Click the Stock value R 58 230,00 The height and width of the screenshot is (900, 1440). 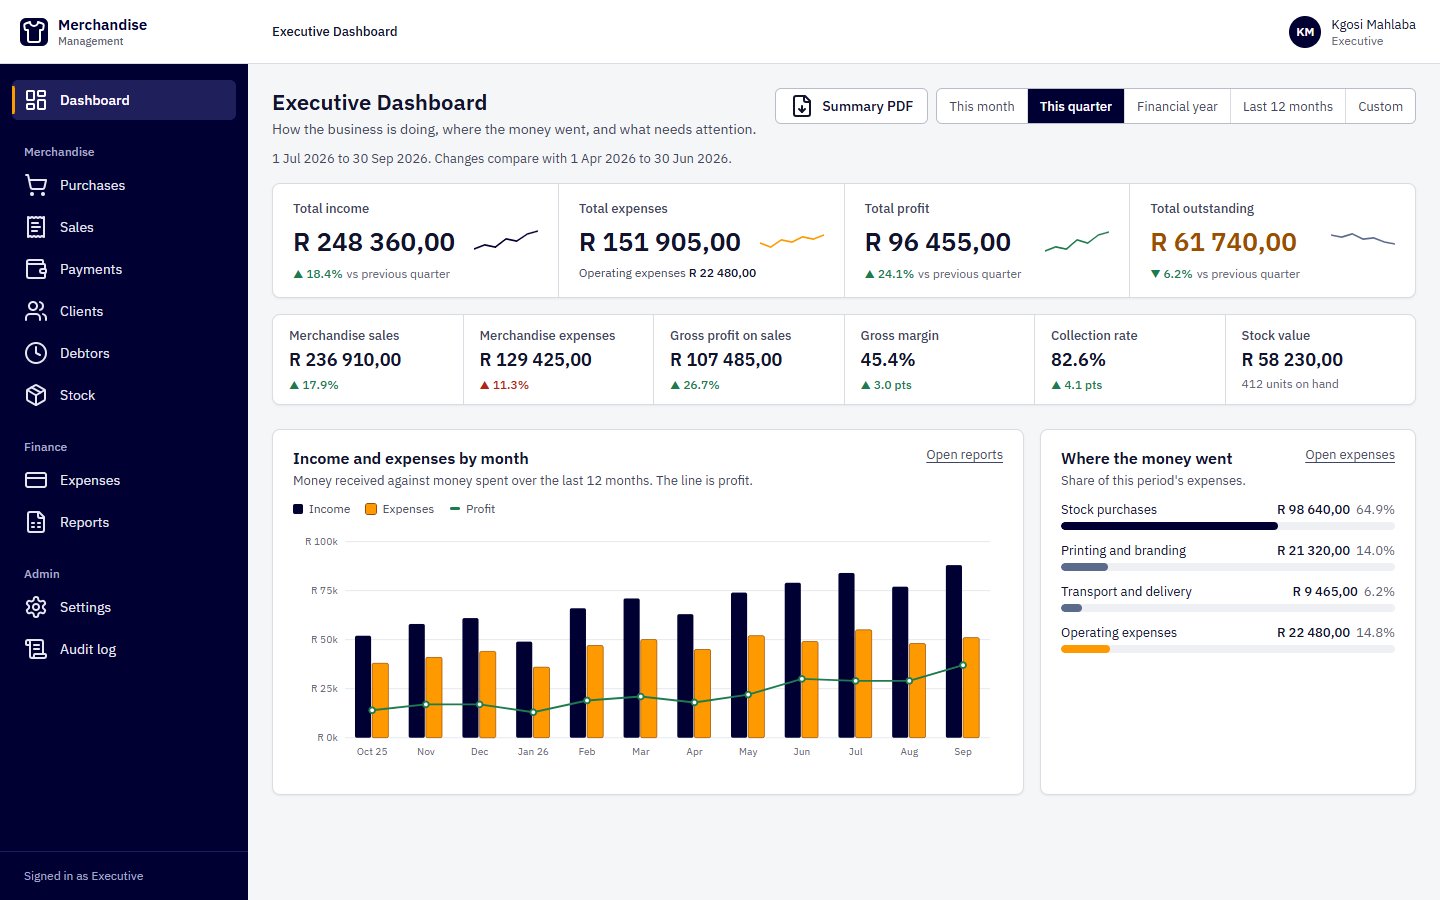[x=1292, y=360]
